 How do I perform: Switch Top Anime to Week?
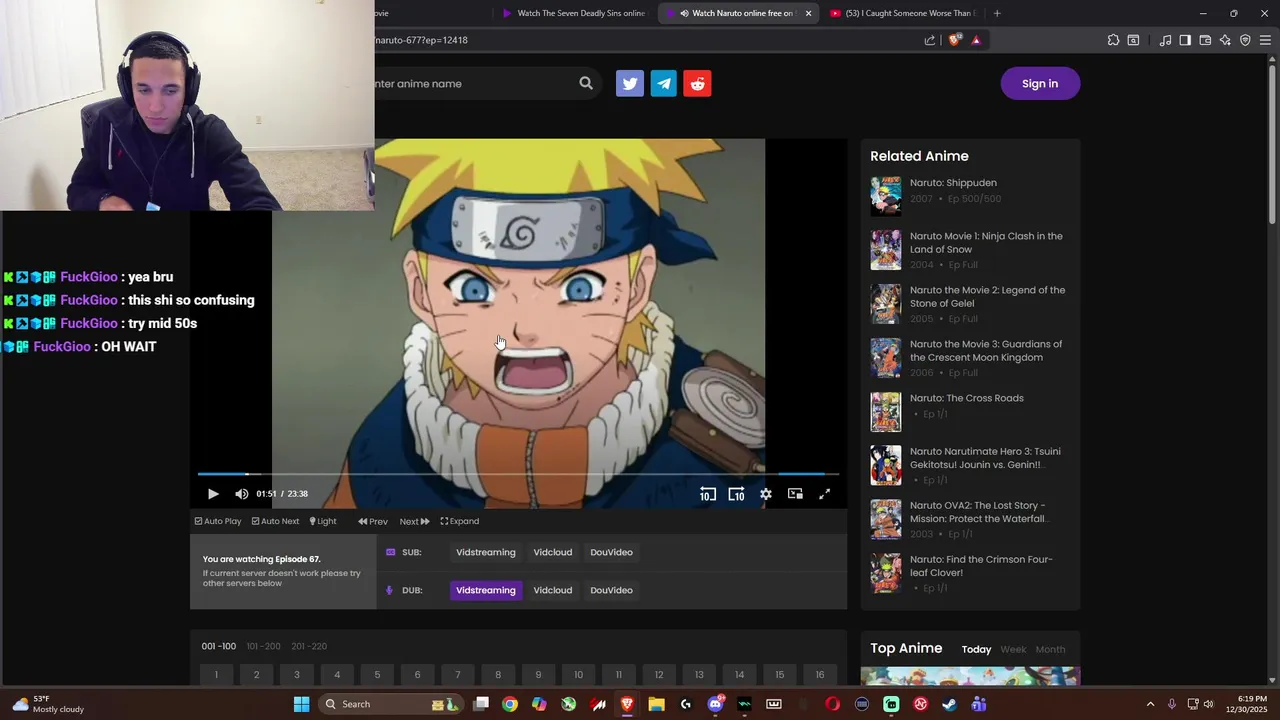(x=1013, y=650)
